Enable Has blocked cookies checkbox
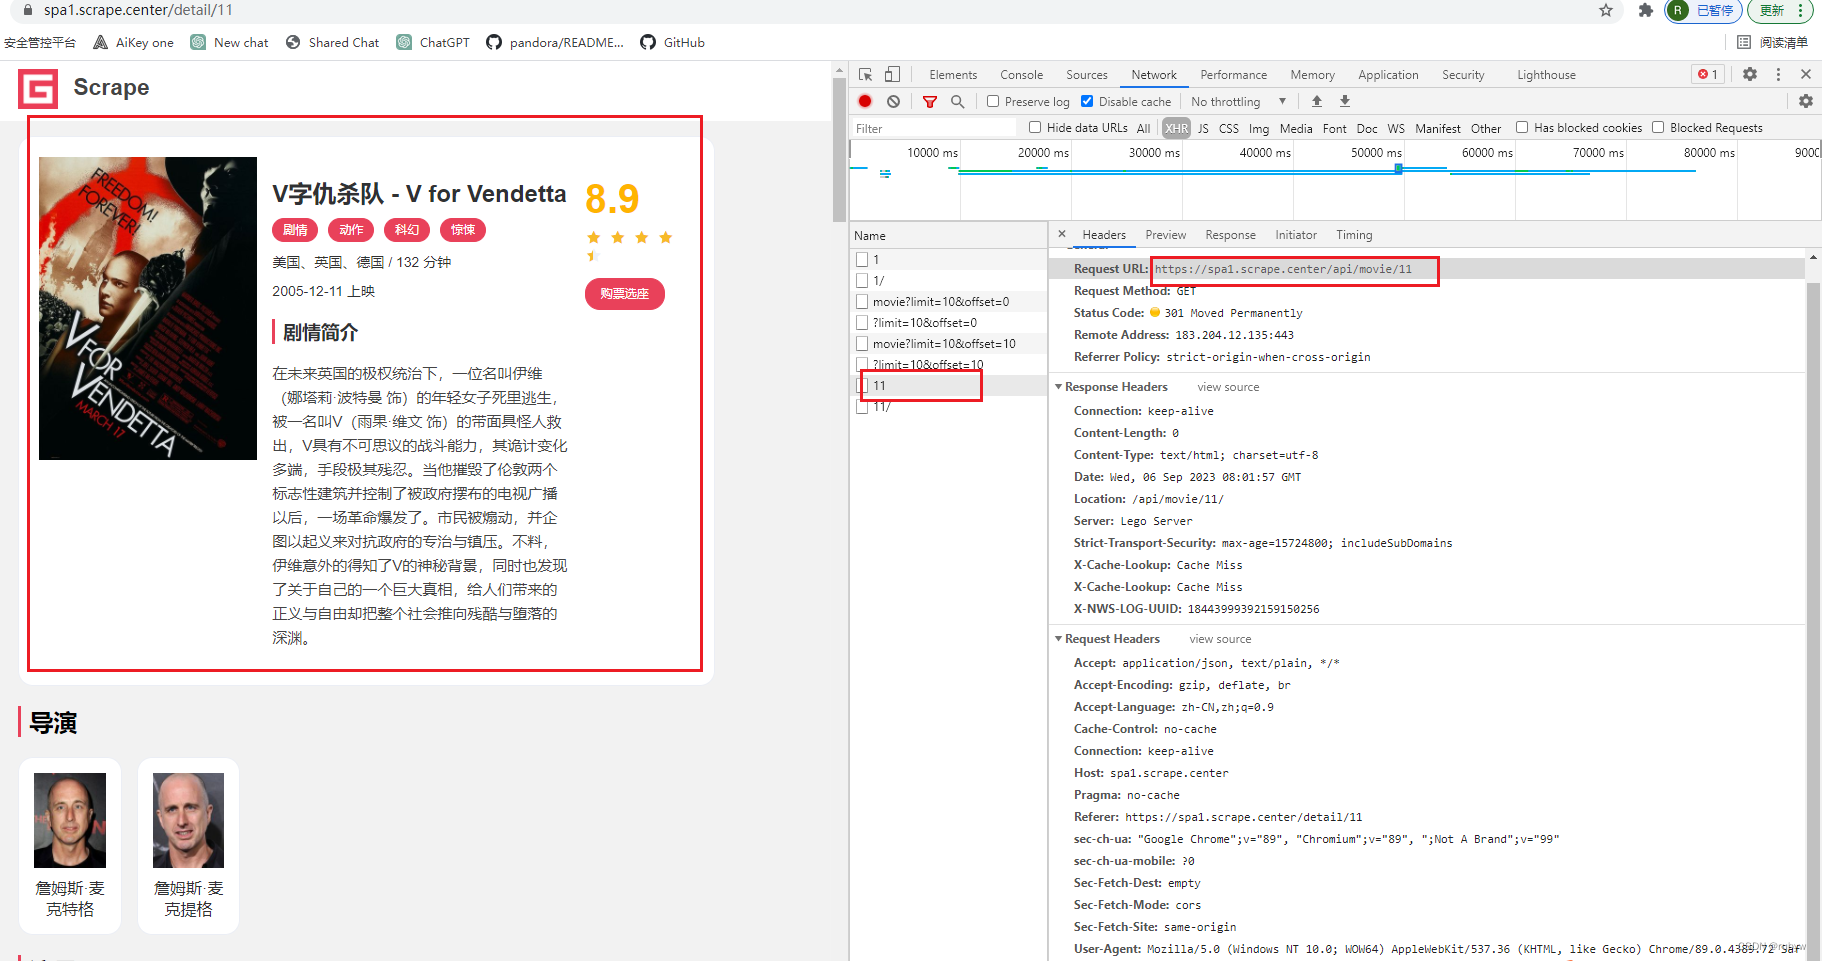The width and height of the screenshot is (1822, 961). tap(1522, 127)
